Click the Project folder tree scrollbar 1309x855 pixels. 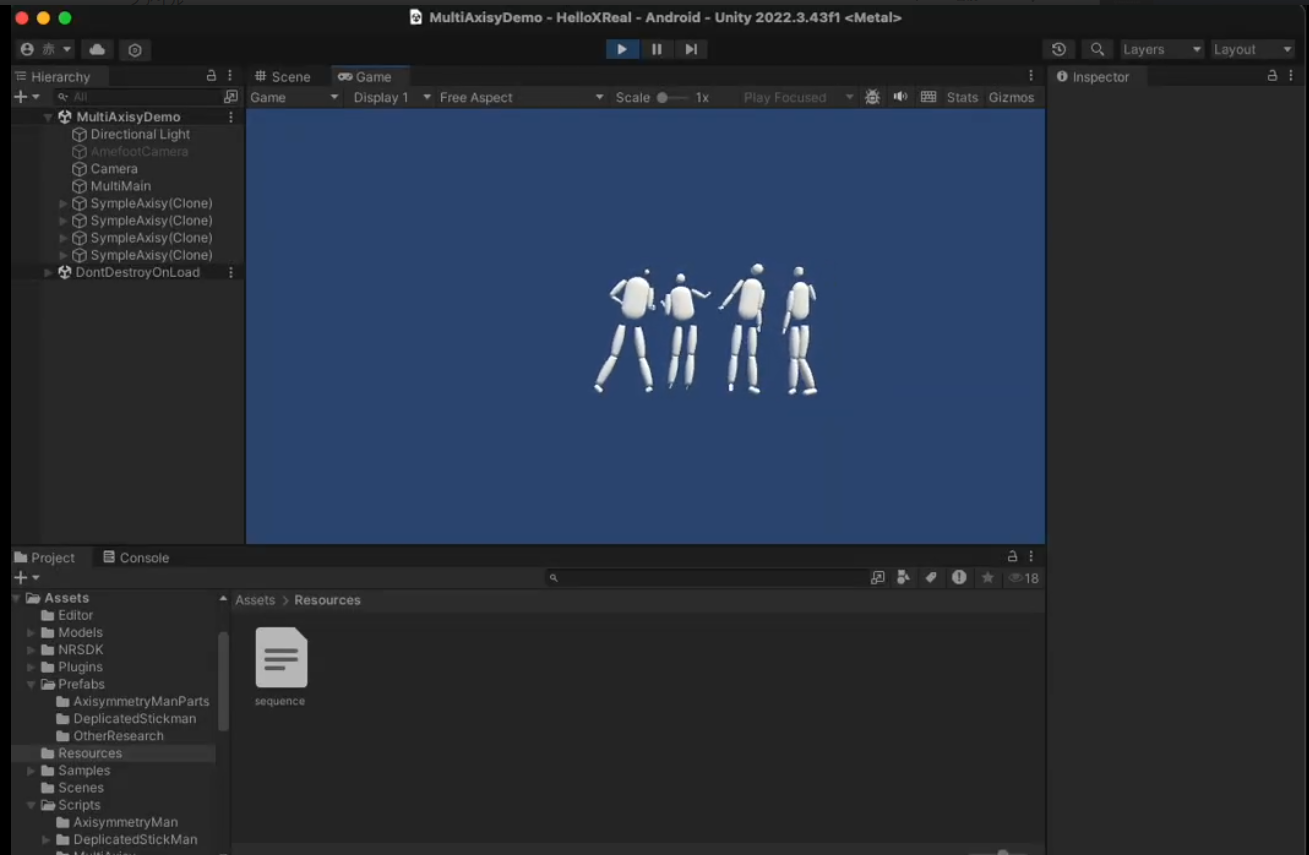pyautogui.click(x=223, y=680)
